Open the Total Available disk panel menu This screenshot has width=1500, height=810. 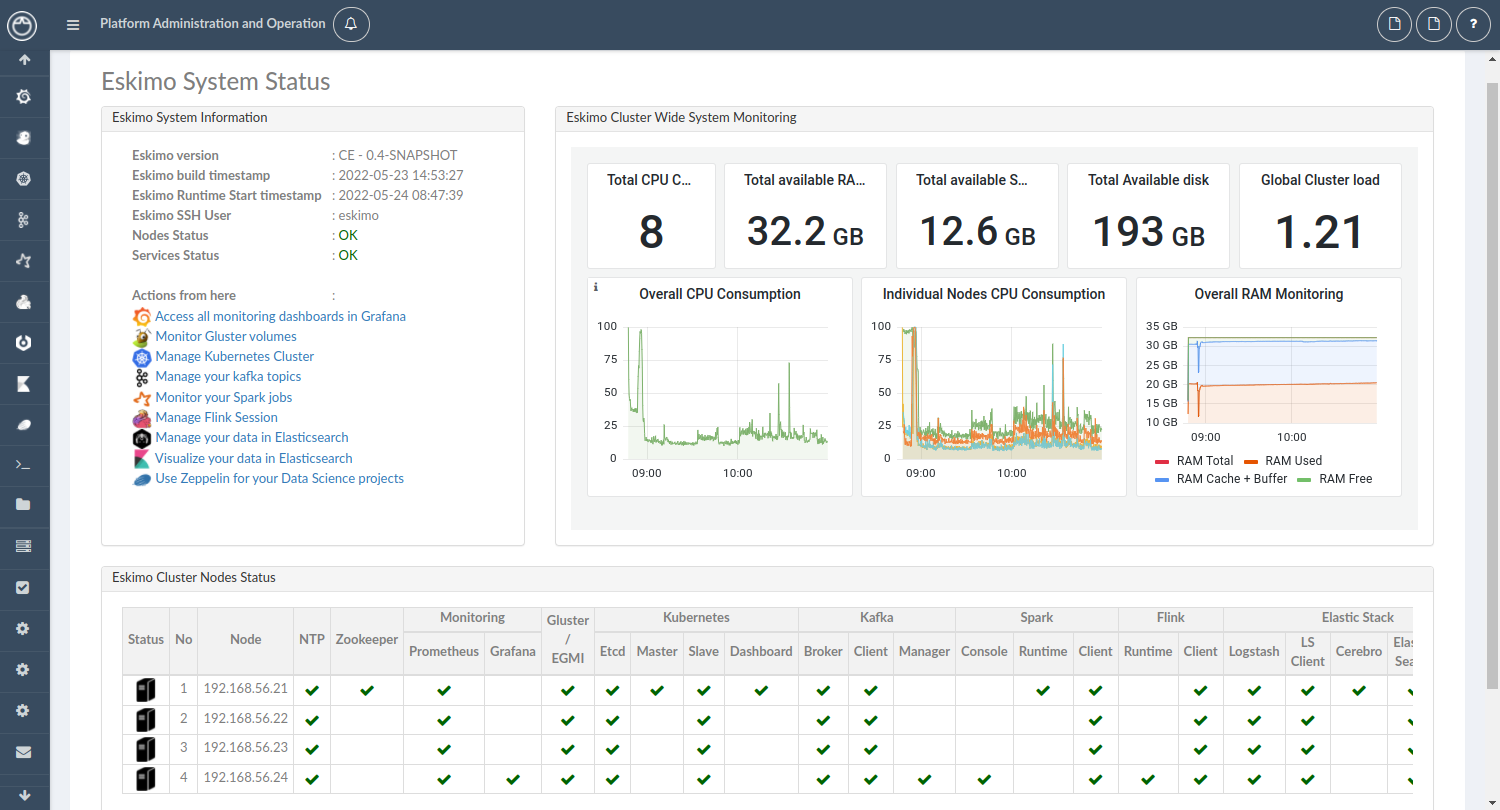1148,180
